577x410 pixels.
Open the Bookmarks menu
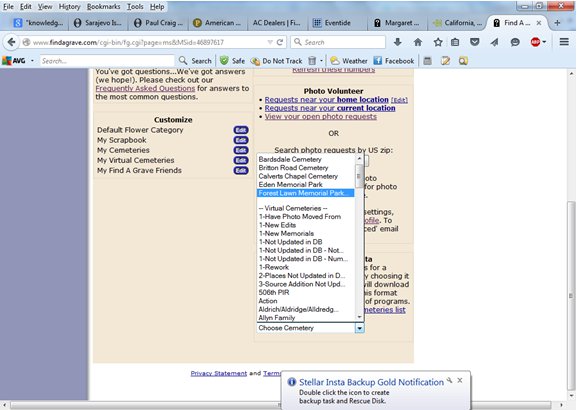point(103,7)
